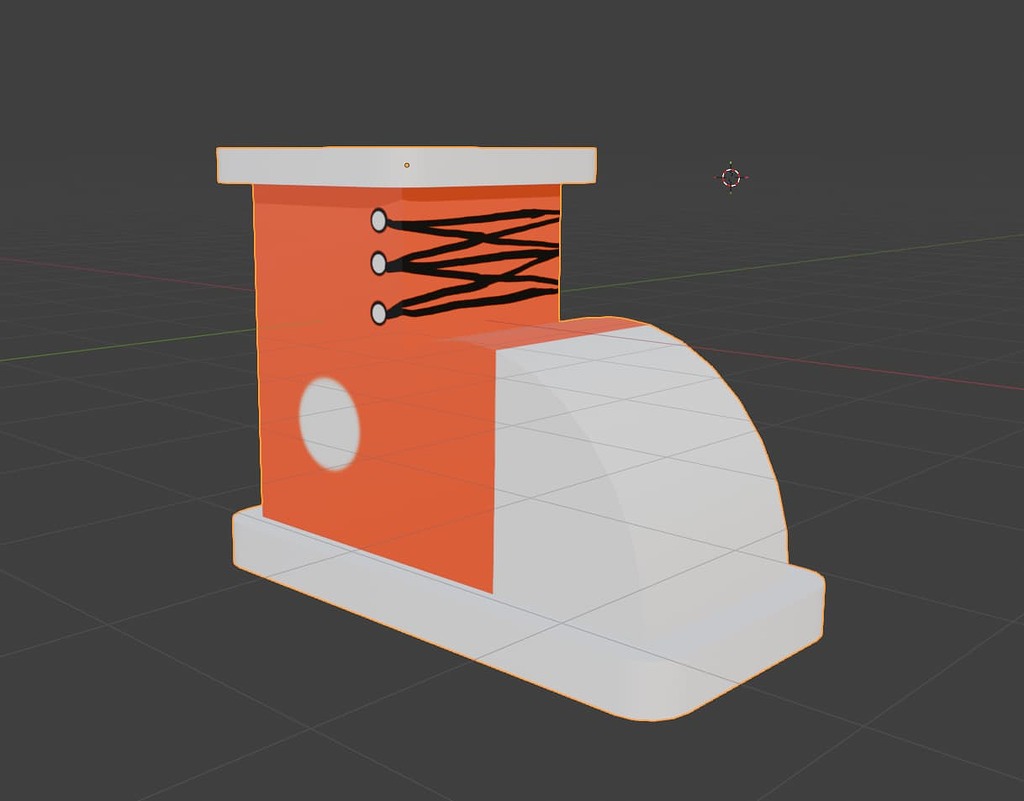Click the orange origin dot on the top cuff

[x=407, y=165]
